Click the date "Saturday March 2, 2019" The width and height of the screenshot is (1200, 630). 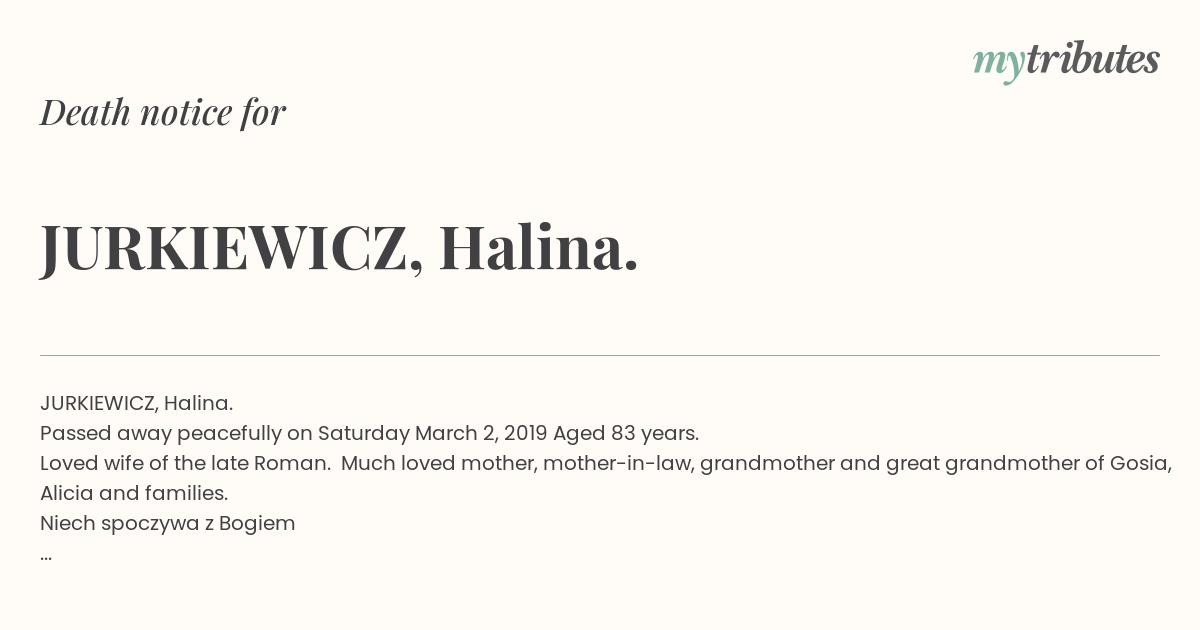[433, 433]
